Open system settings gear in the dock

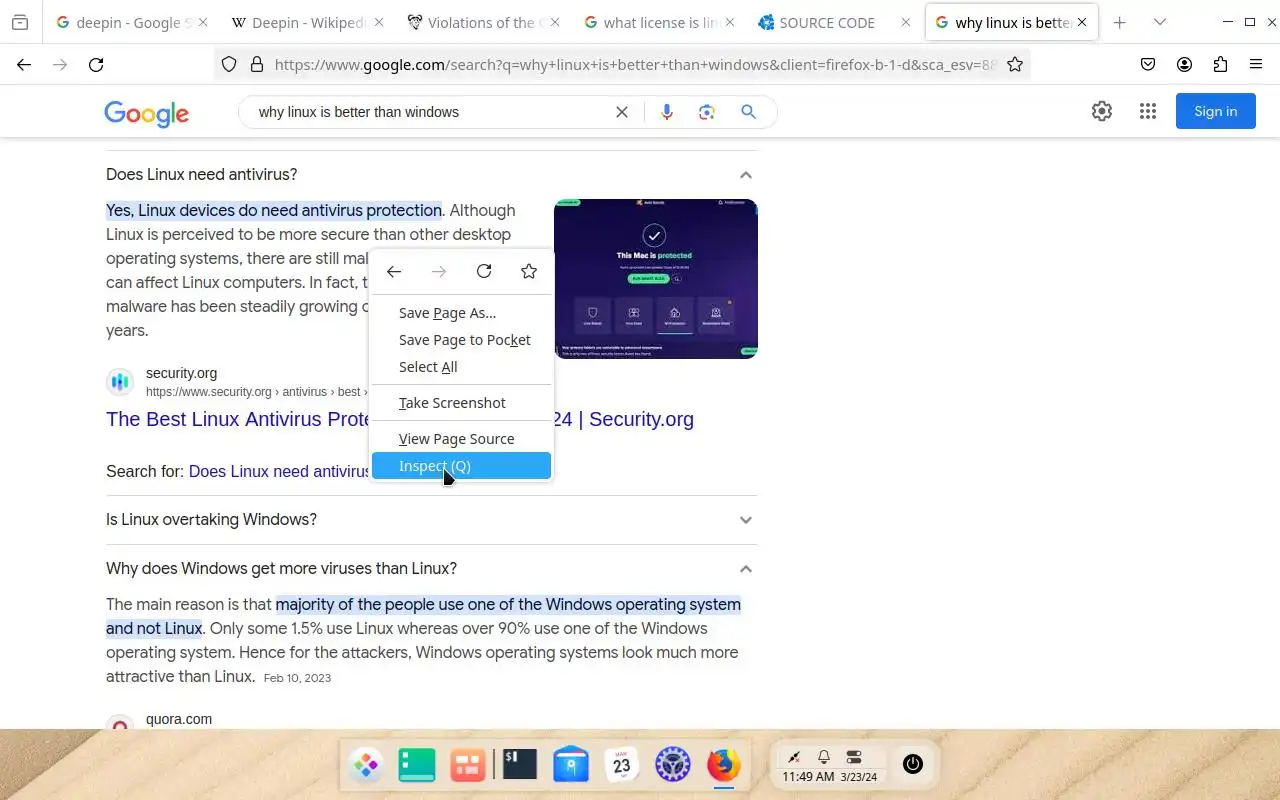(x=673, y=765)
